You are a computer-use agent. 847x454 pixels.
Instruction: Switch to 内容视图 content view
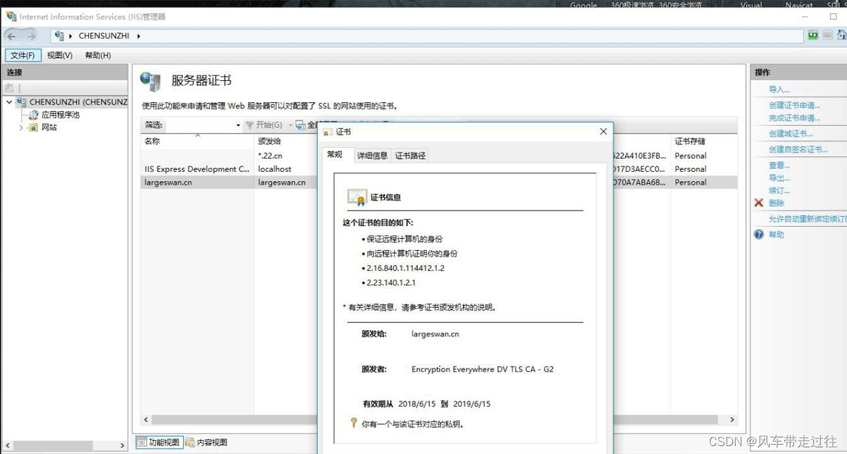click(x=206, y=442)
